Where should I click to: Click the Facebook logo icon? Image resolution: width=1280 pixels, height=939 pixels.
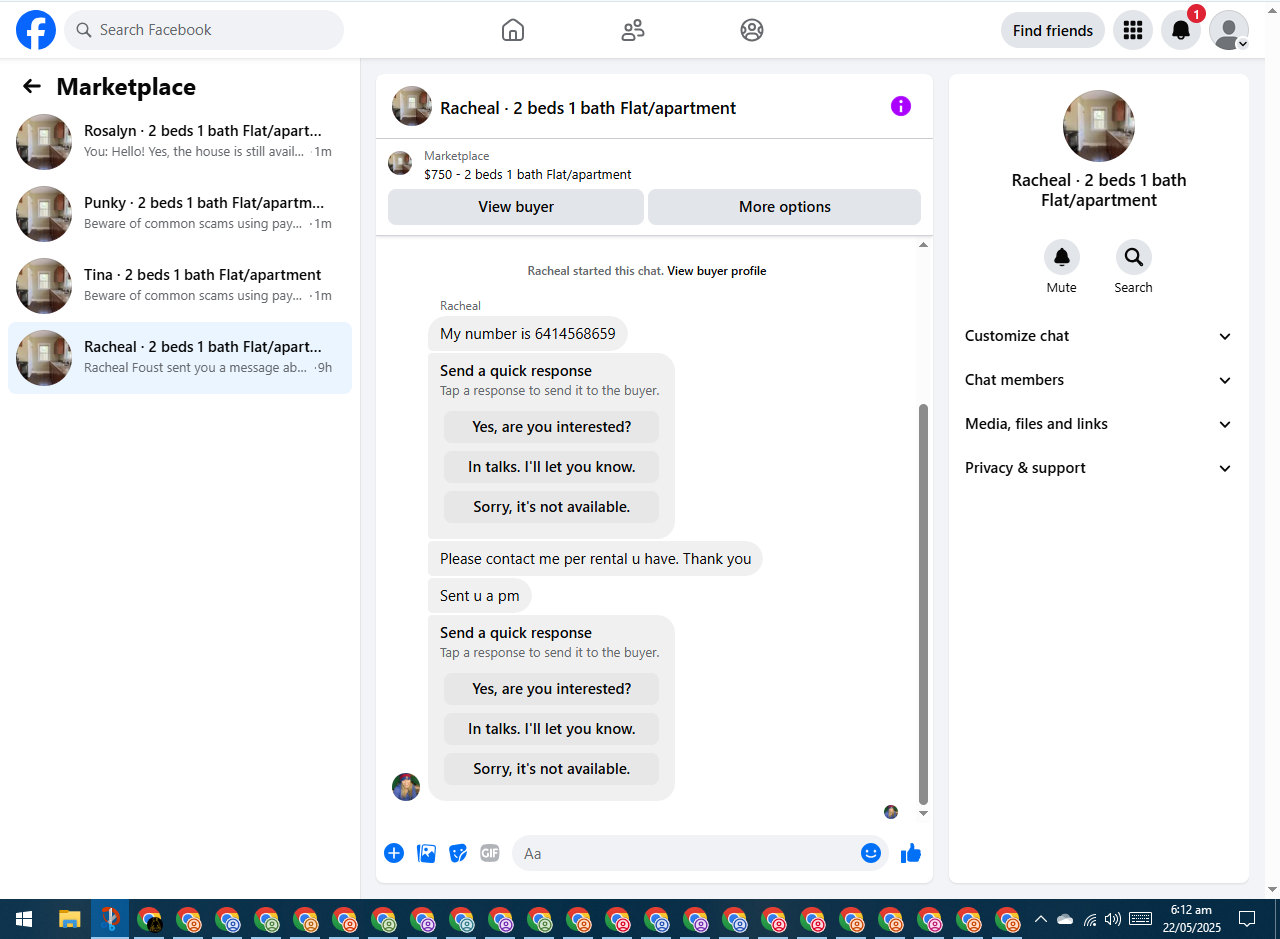36,30
